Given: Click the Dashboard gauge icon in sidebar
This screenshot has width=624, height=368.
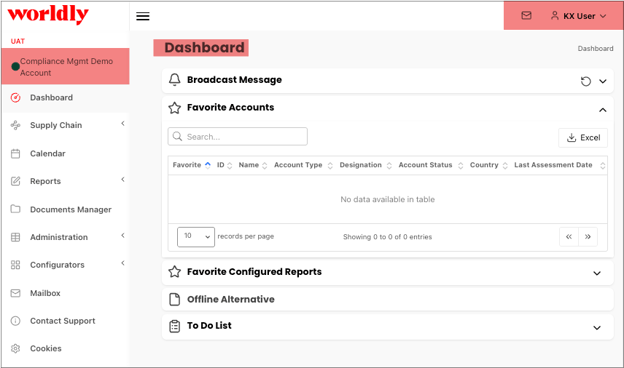Looking at the screenshot, I should 16,97.
